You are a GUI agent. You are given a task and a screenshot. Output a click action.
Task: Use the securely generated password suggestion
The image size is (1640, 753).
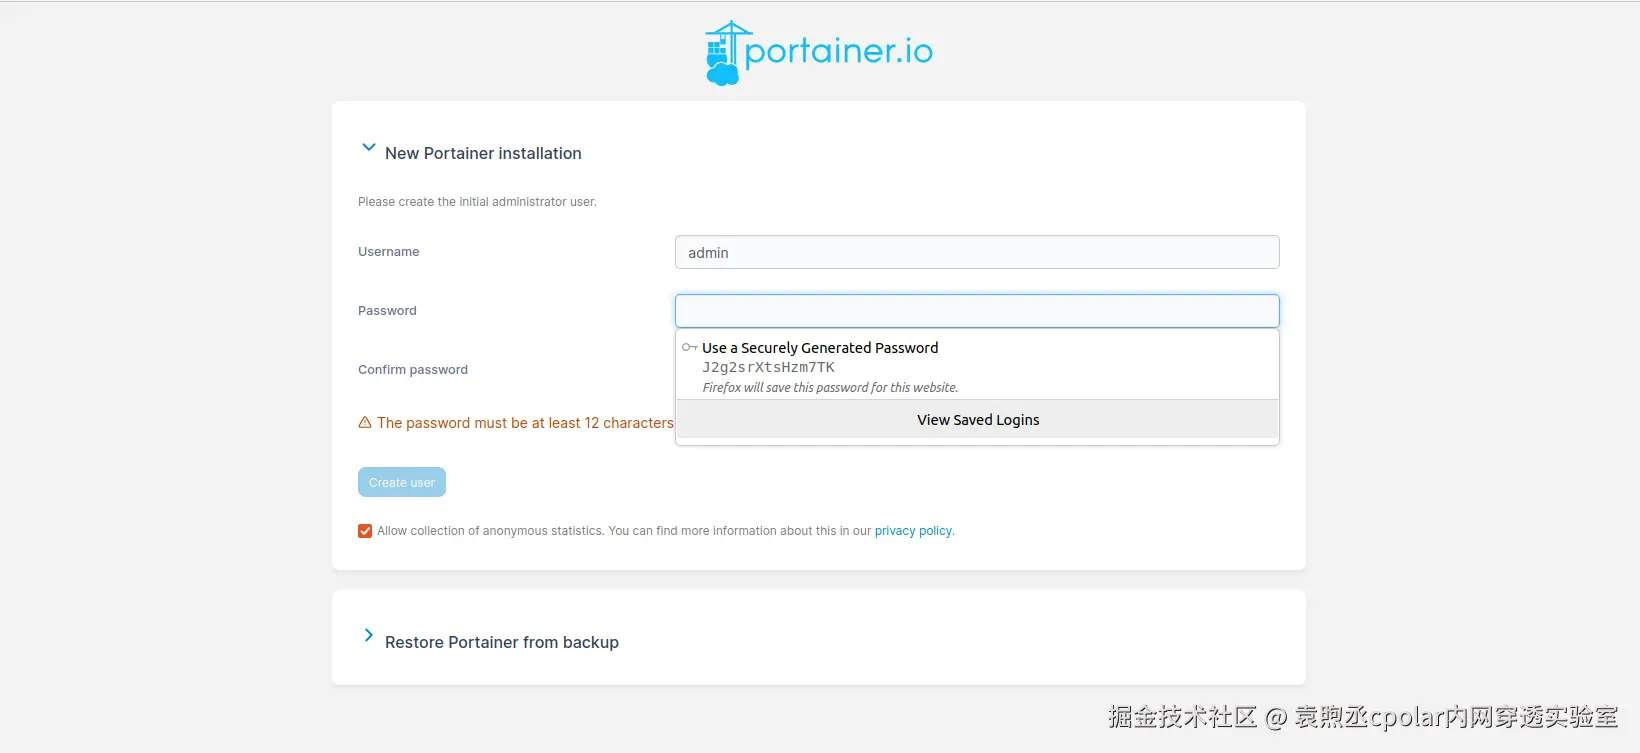tap(977, 366)
